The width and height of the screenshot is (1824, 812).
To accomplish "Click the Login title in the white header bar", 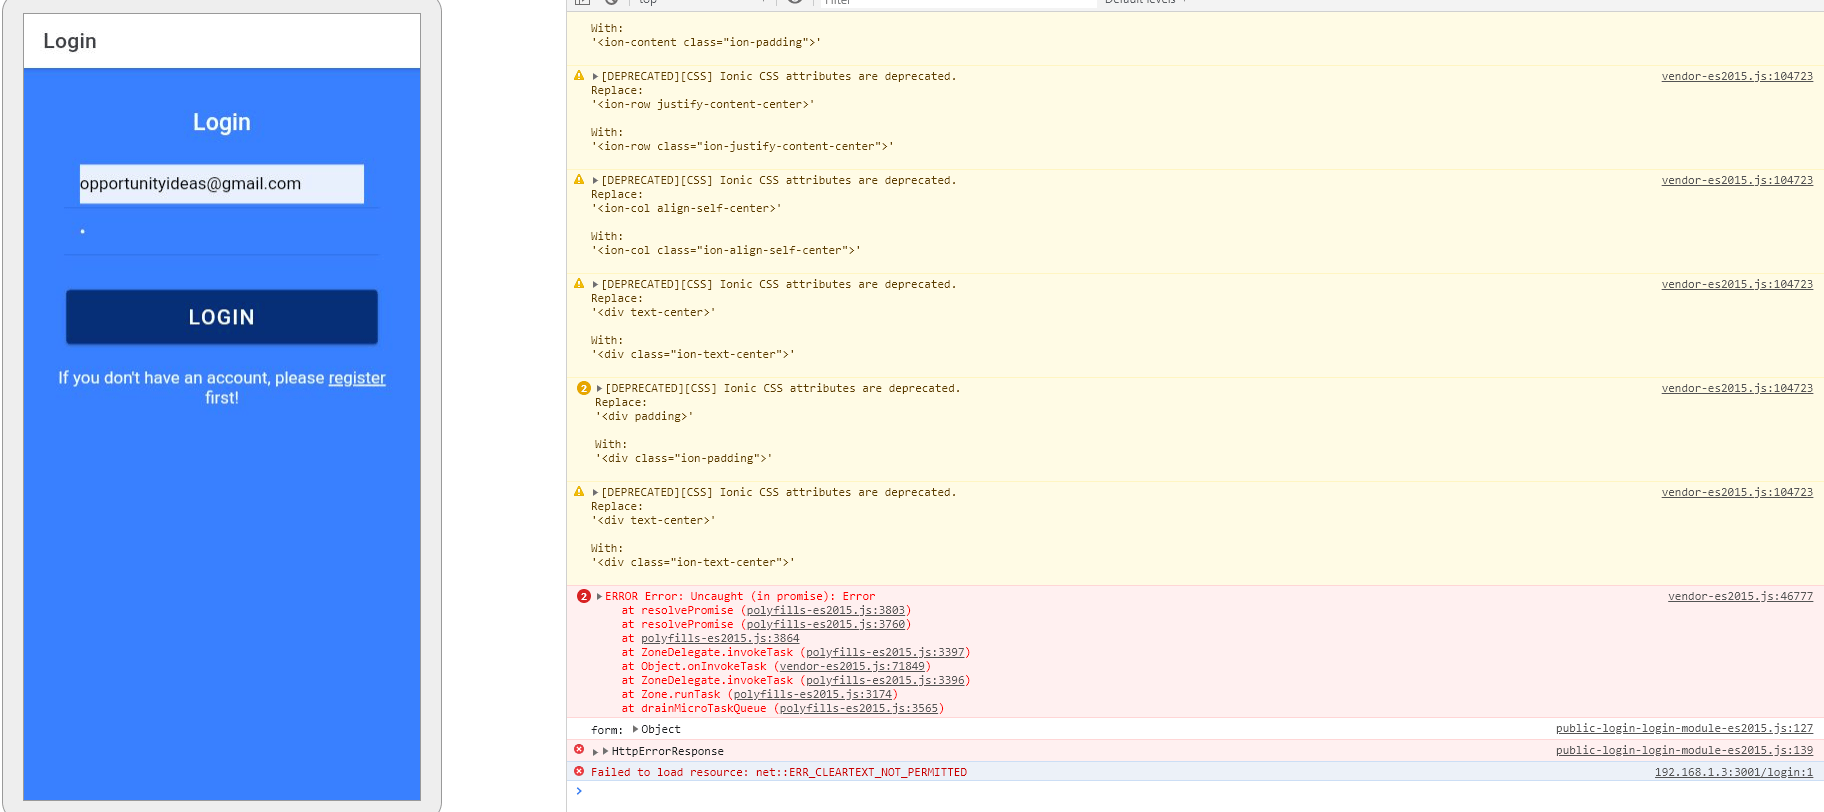I will pyautogui.click(x=70, y=41).
